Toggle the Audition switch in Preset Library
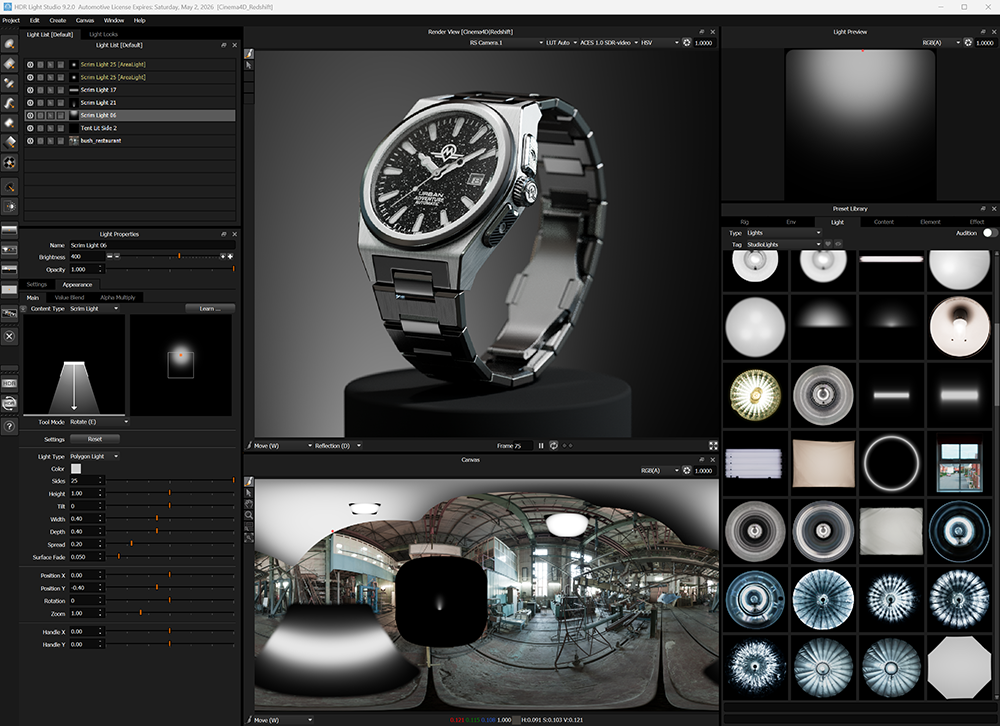 (990, 233)
